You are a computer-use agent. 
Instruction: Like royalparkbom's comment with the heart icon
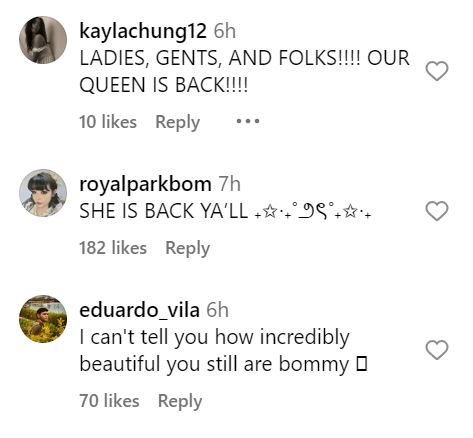pos(437,211)
